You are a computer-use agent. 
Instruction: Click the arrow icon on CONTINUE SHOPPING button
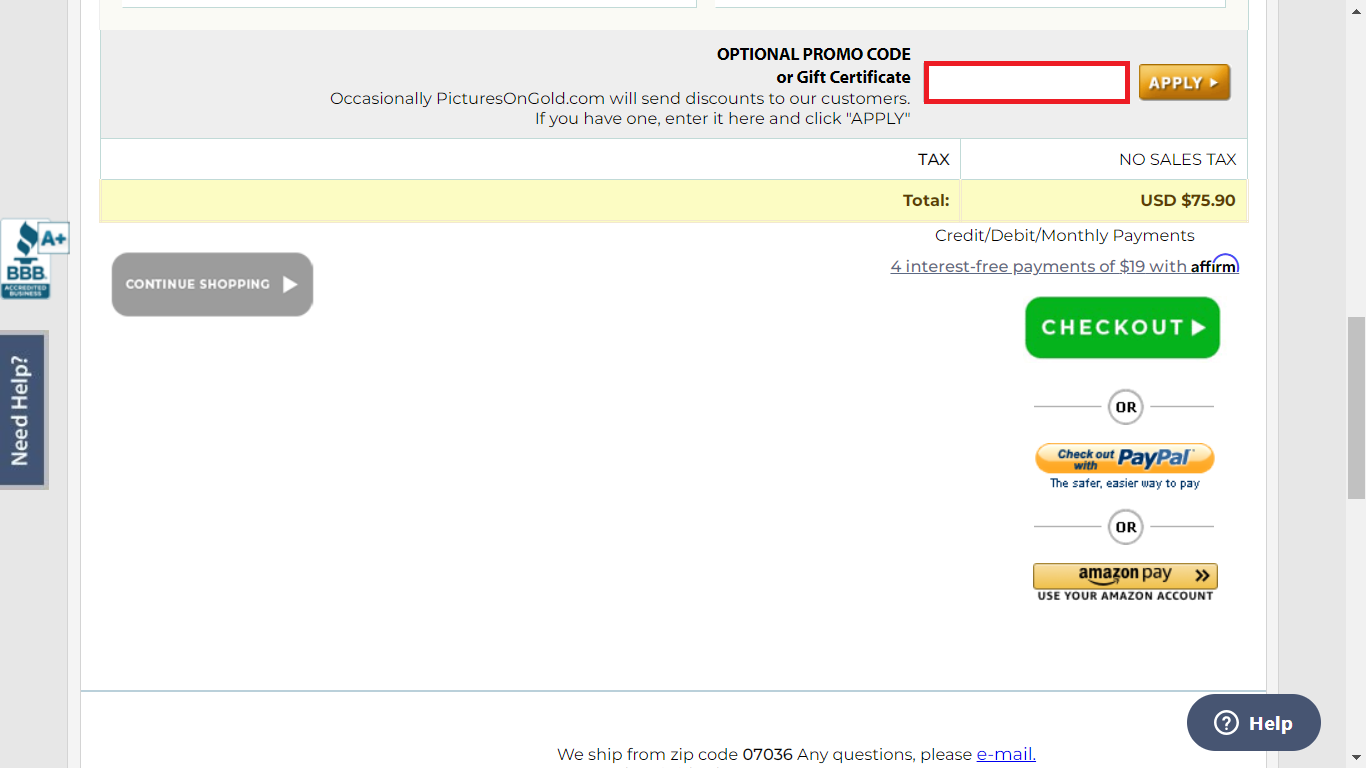(x=291, y=284)
